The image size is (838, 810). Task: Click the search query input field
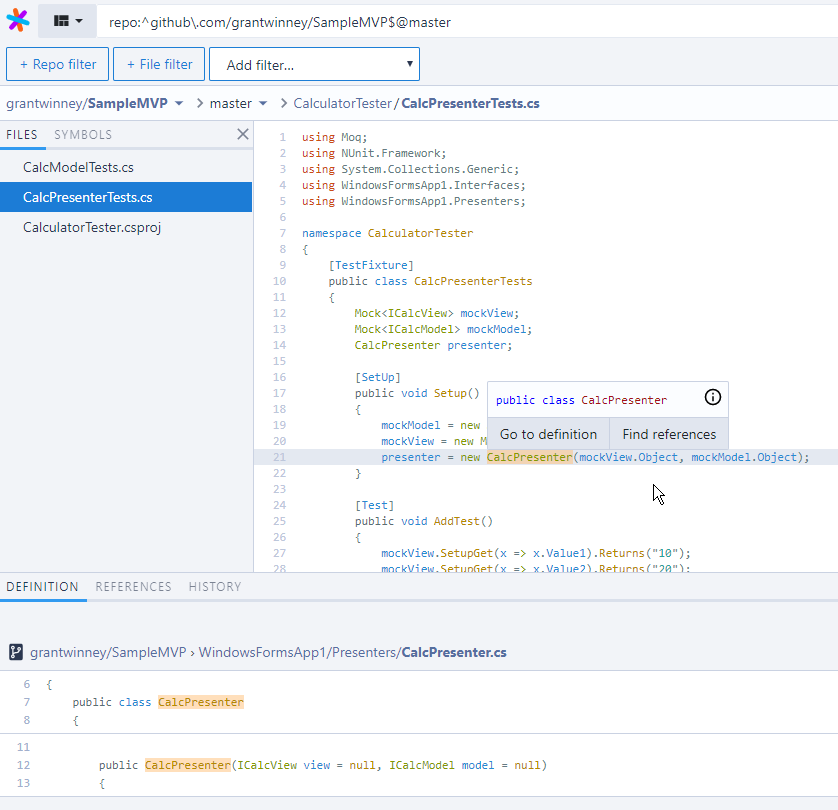[460, 21]
